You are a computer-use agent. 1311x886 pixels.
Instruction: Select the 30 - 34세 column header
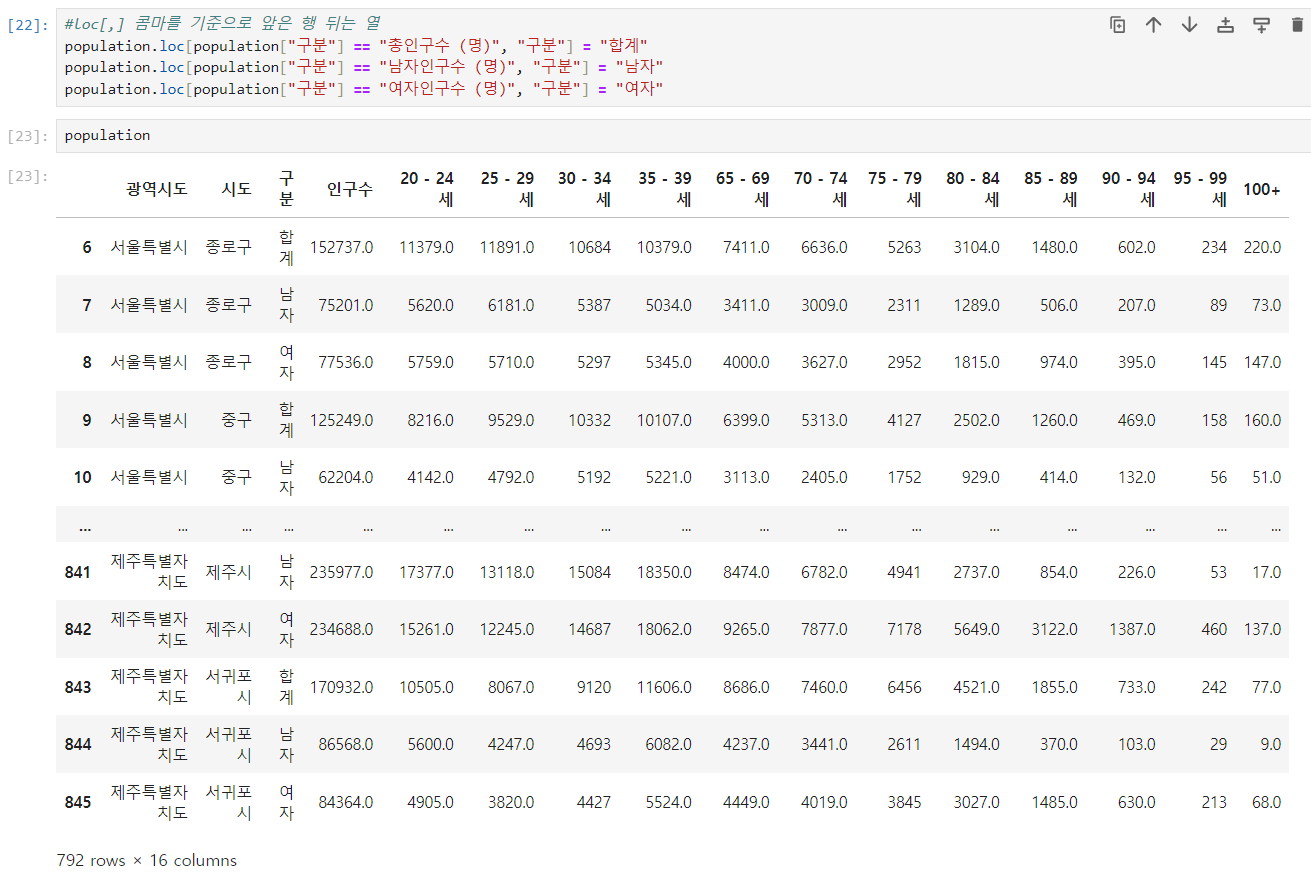[585, 189]
